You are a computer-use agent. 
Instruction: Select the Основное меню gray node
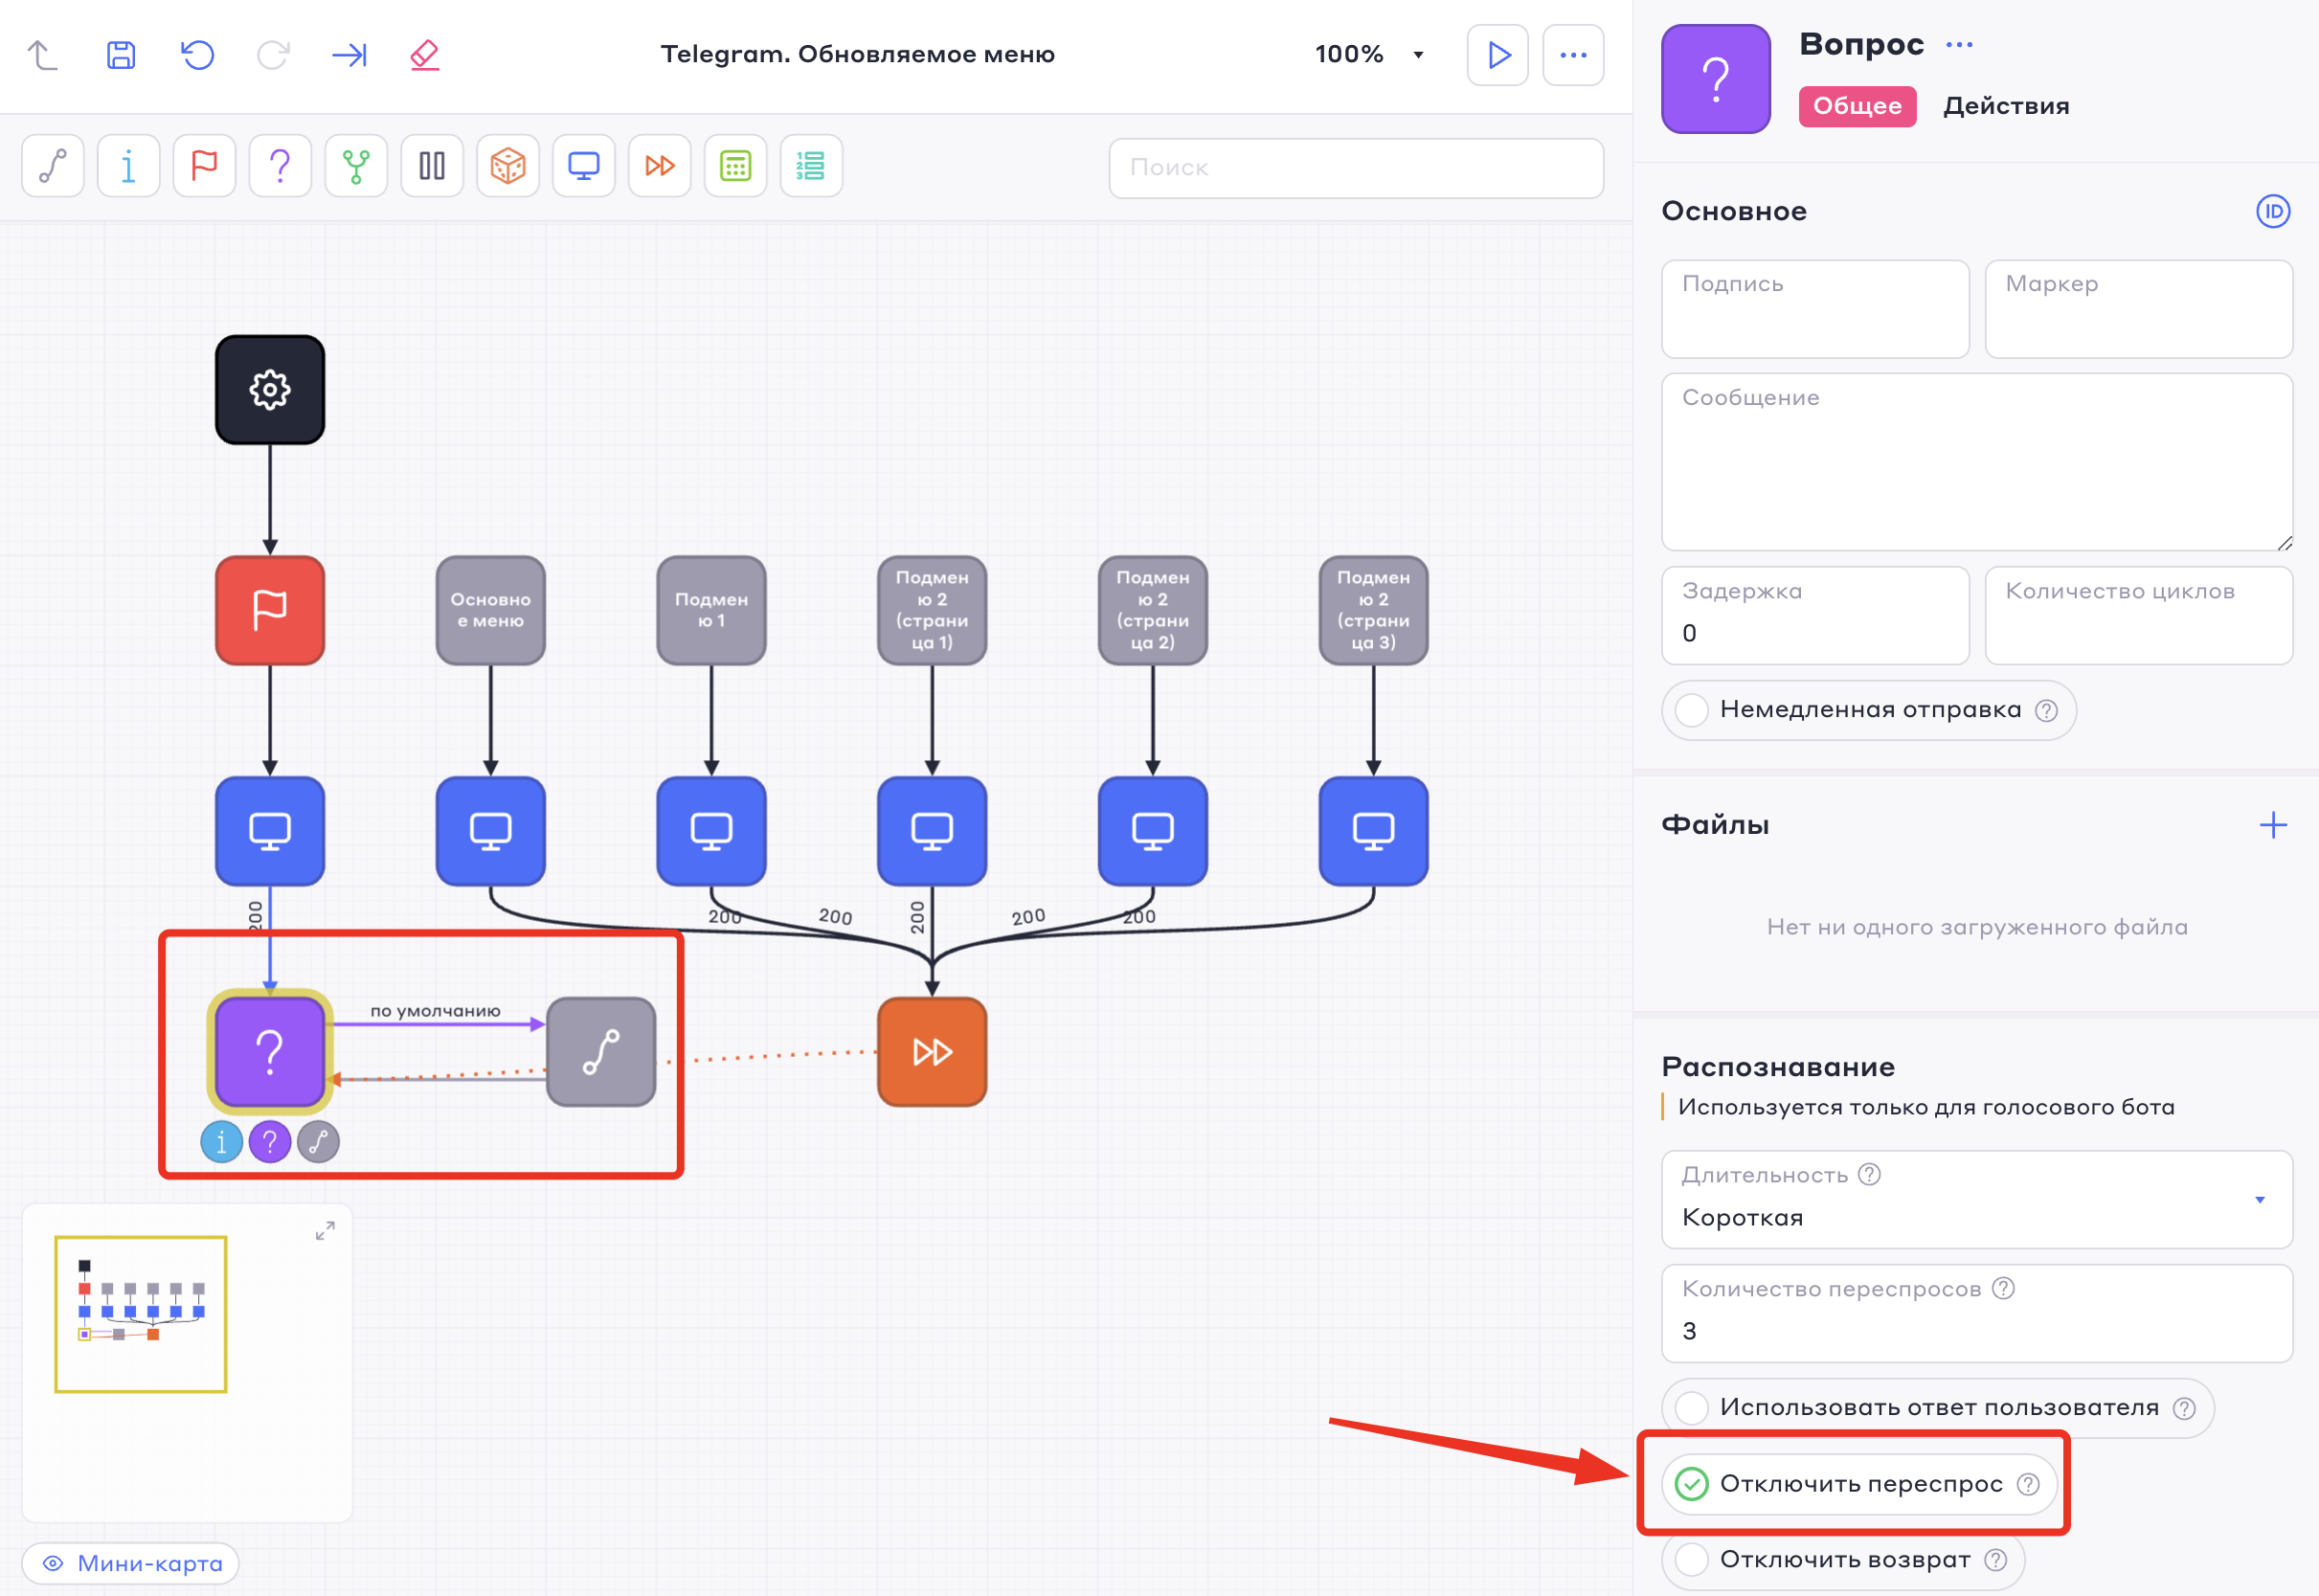coord(491,610)
